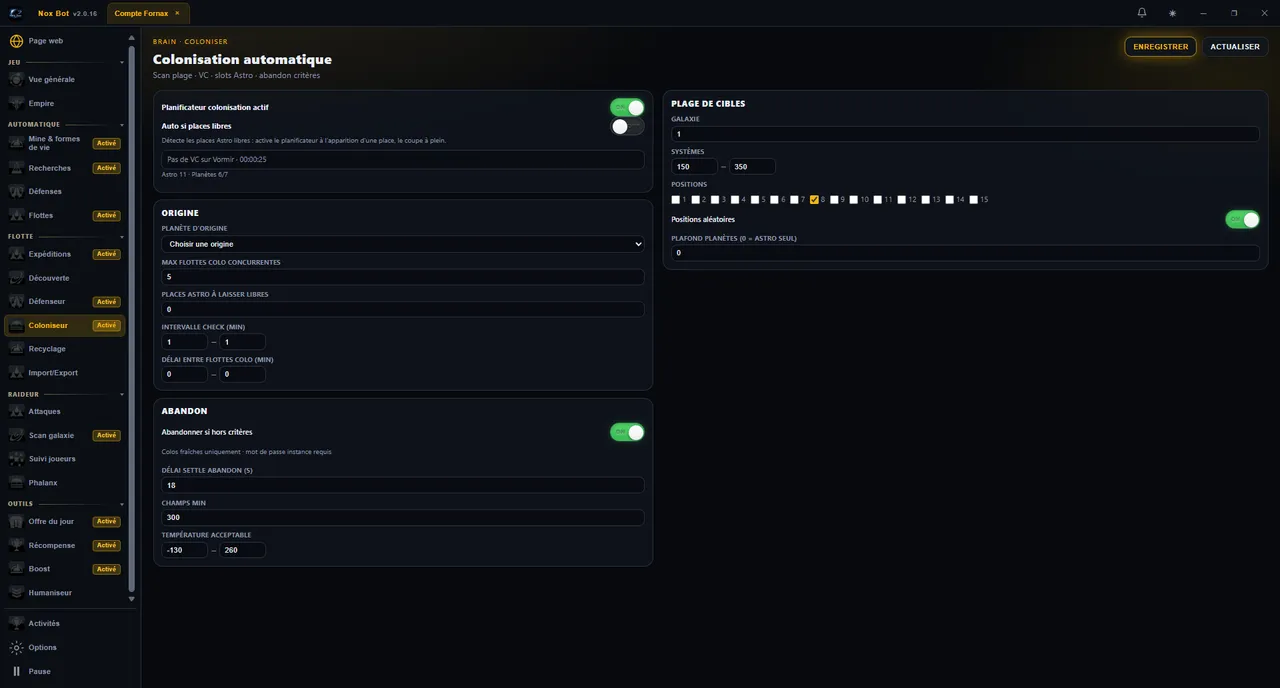
Task: Click the ACTUALISER button
Action: pos(1235,47)
